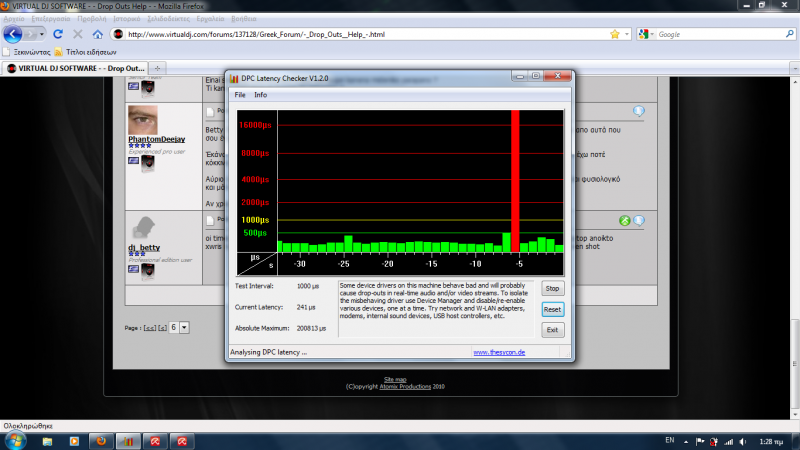The height and width of the screenshot is (450, 800).
Task: Open DPC Latency Checker Info menu
Action: tap(260, 95)
